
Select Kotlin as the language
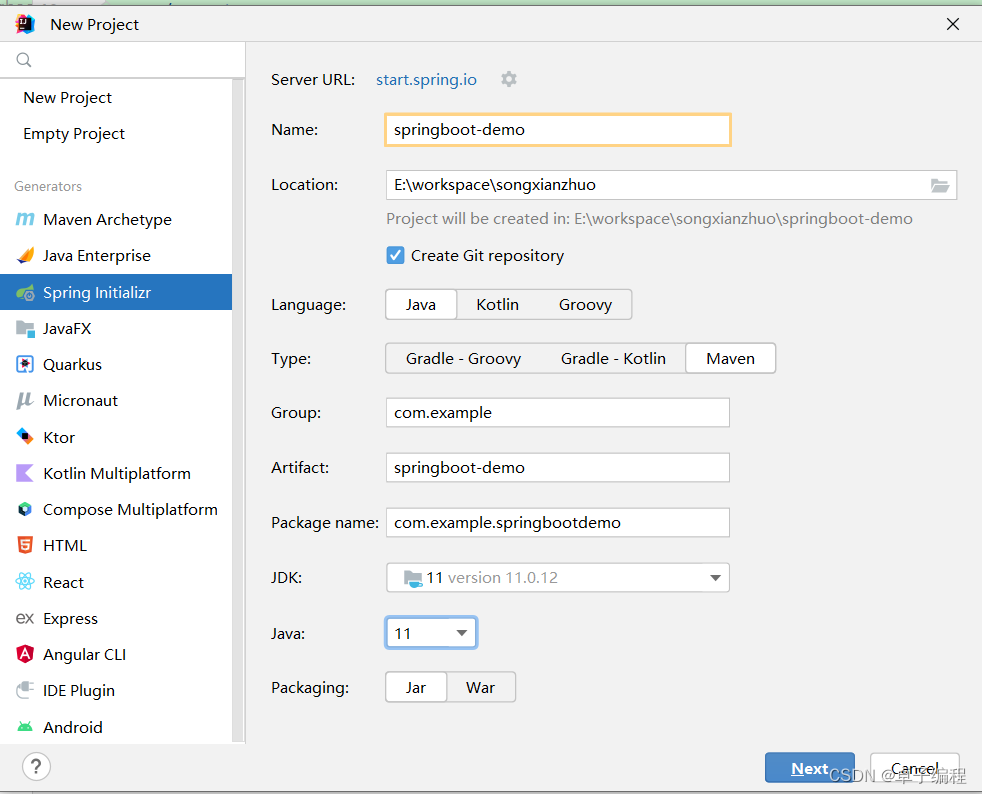[x=497, y=304]
